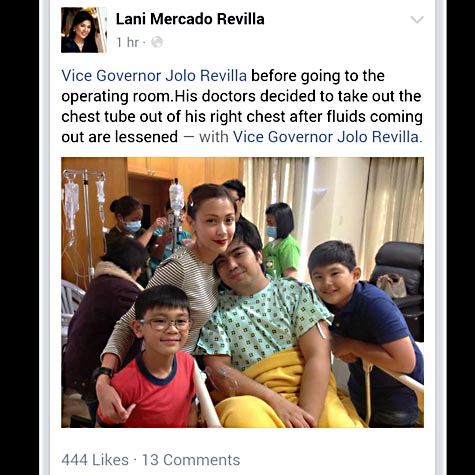Click the word 'with' before the tagged name
The width and height of the screenshot is (475, 475).
click(x=214, y=137)
